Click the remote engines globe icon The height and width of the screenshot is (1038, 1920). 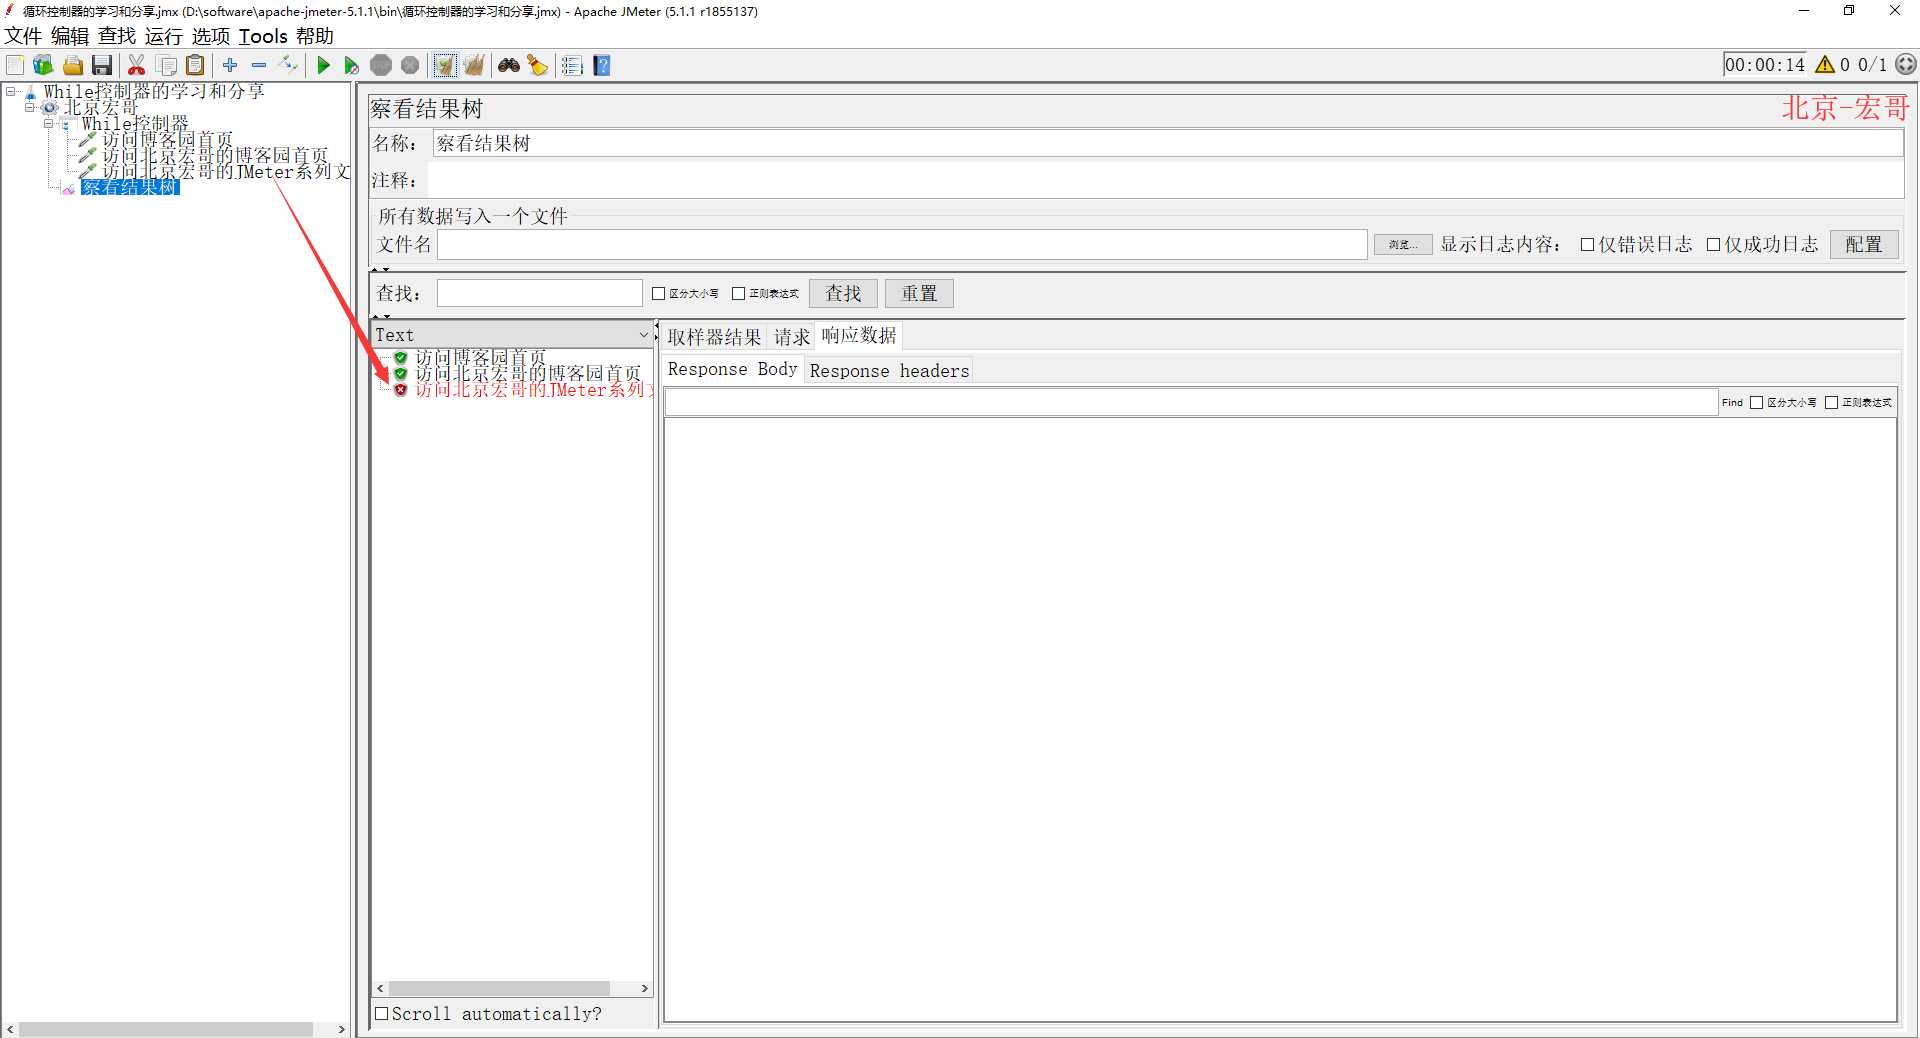[1906, 65]
